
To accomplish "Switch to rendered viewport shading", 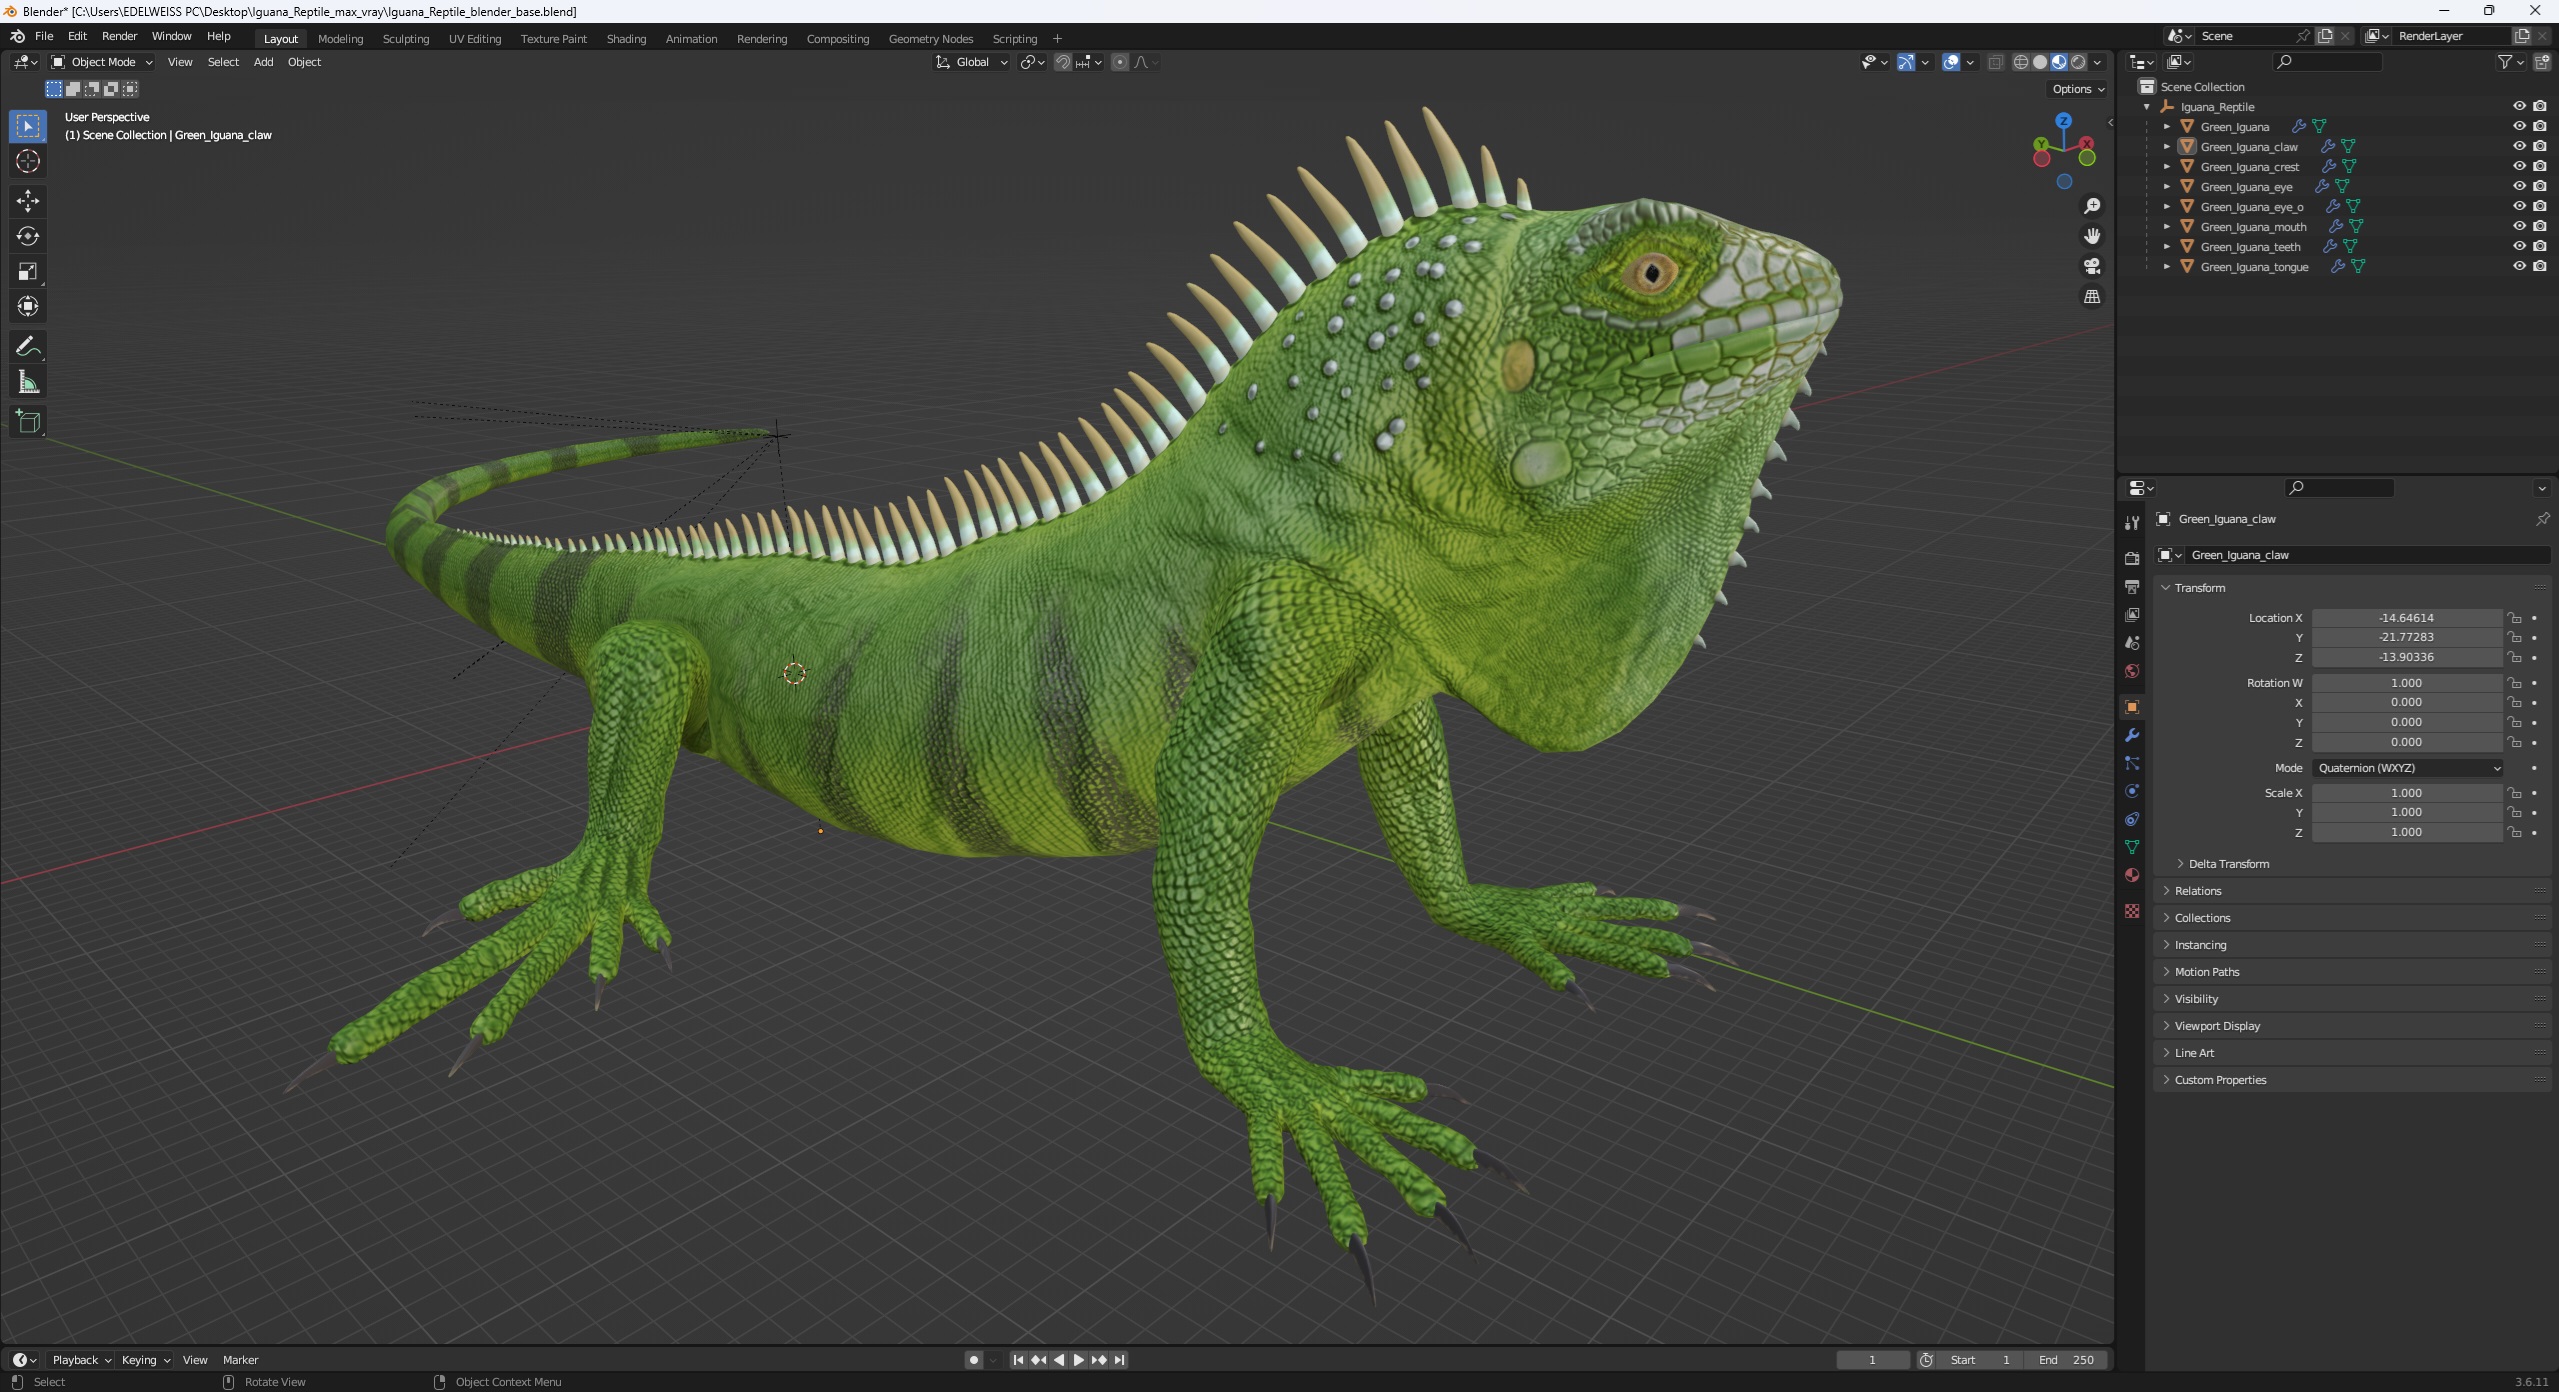I will [2078, 62].
